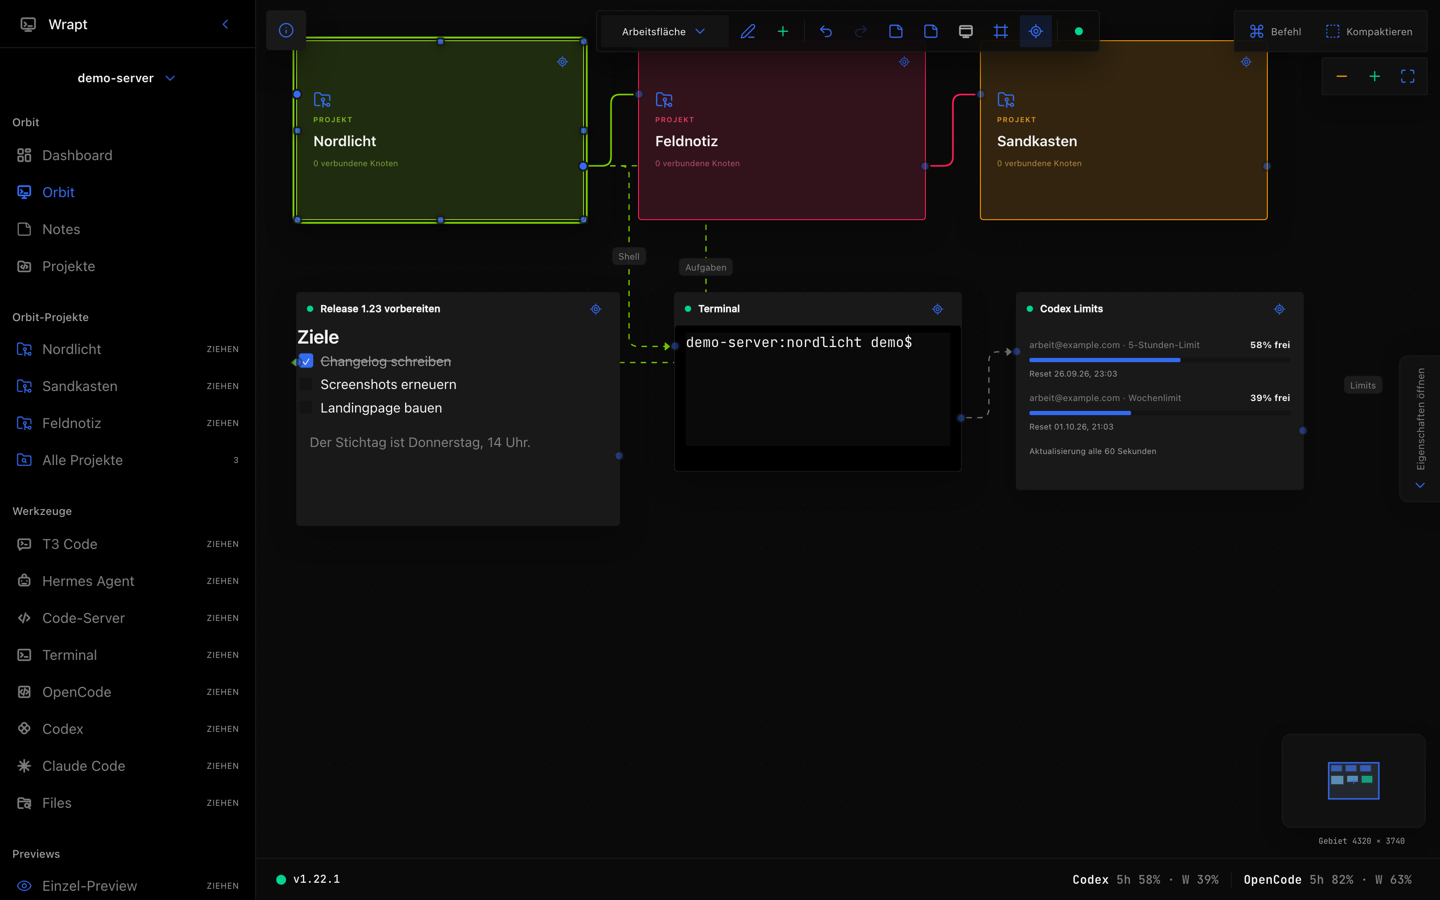
Task: Click the Nordlicht card's project folder icon
Action: click(322, 99)
